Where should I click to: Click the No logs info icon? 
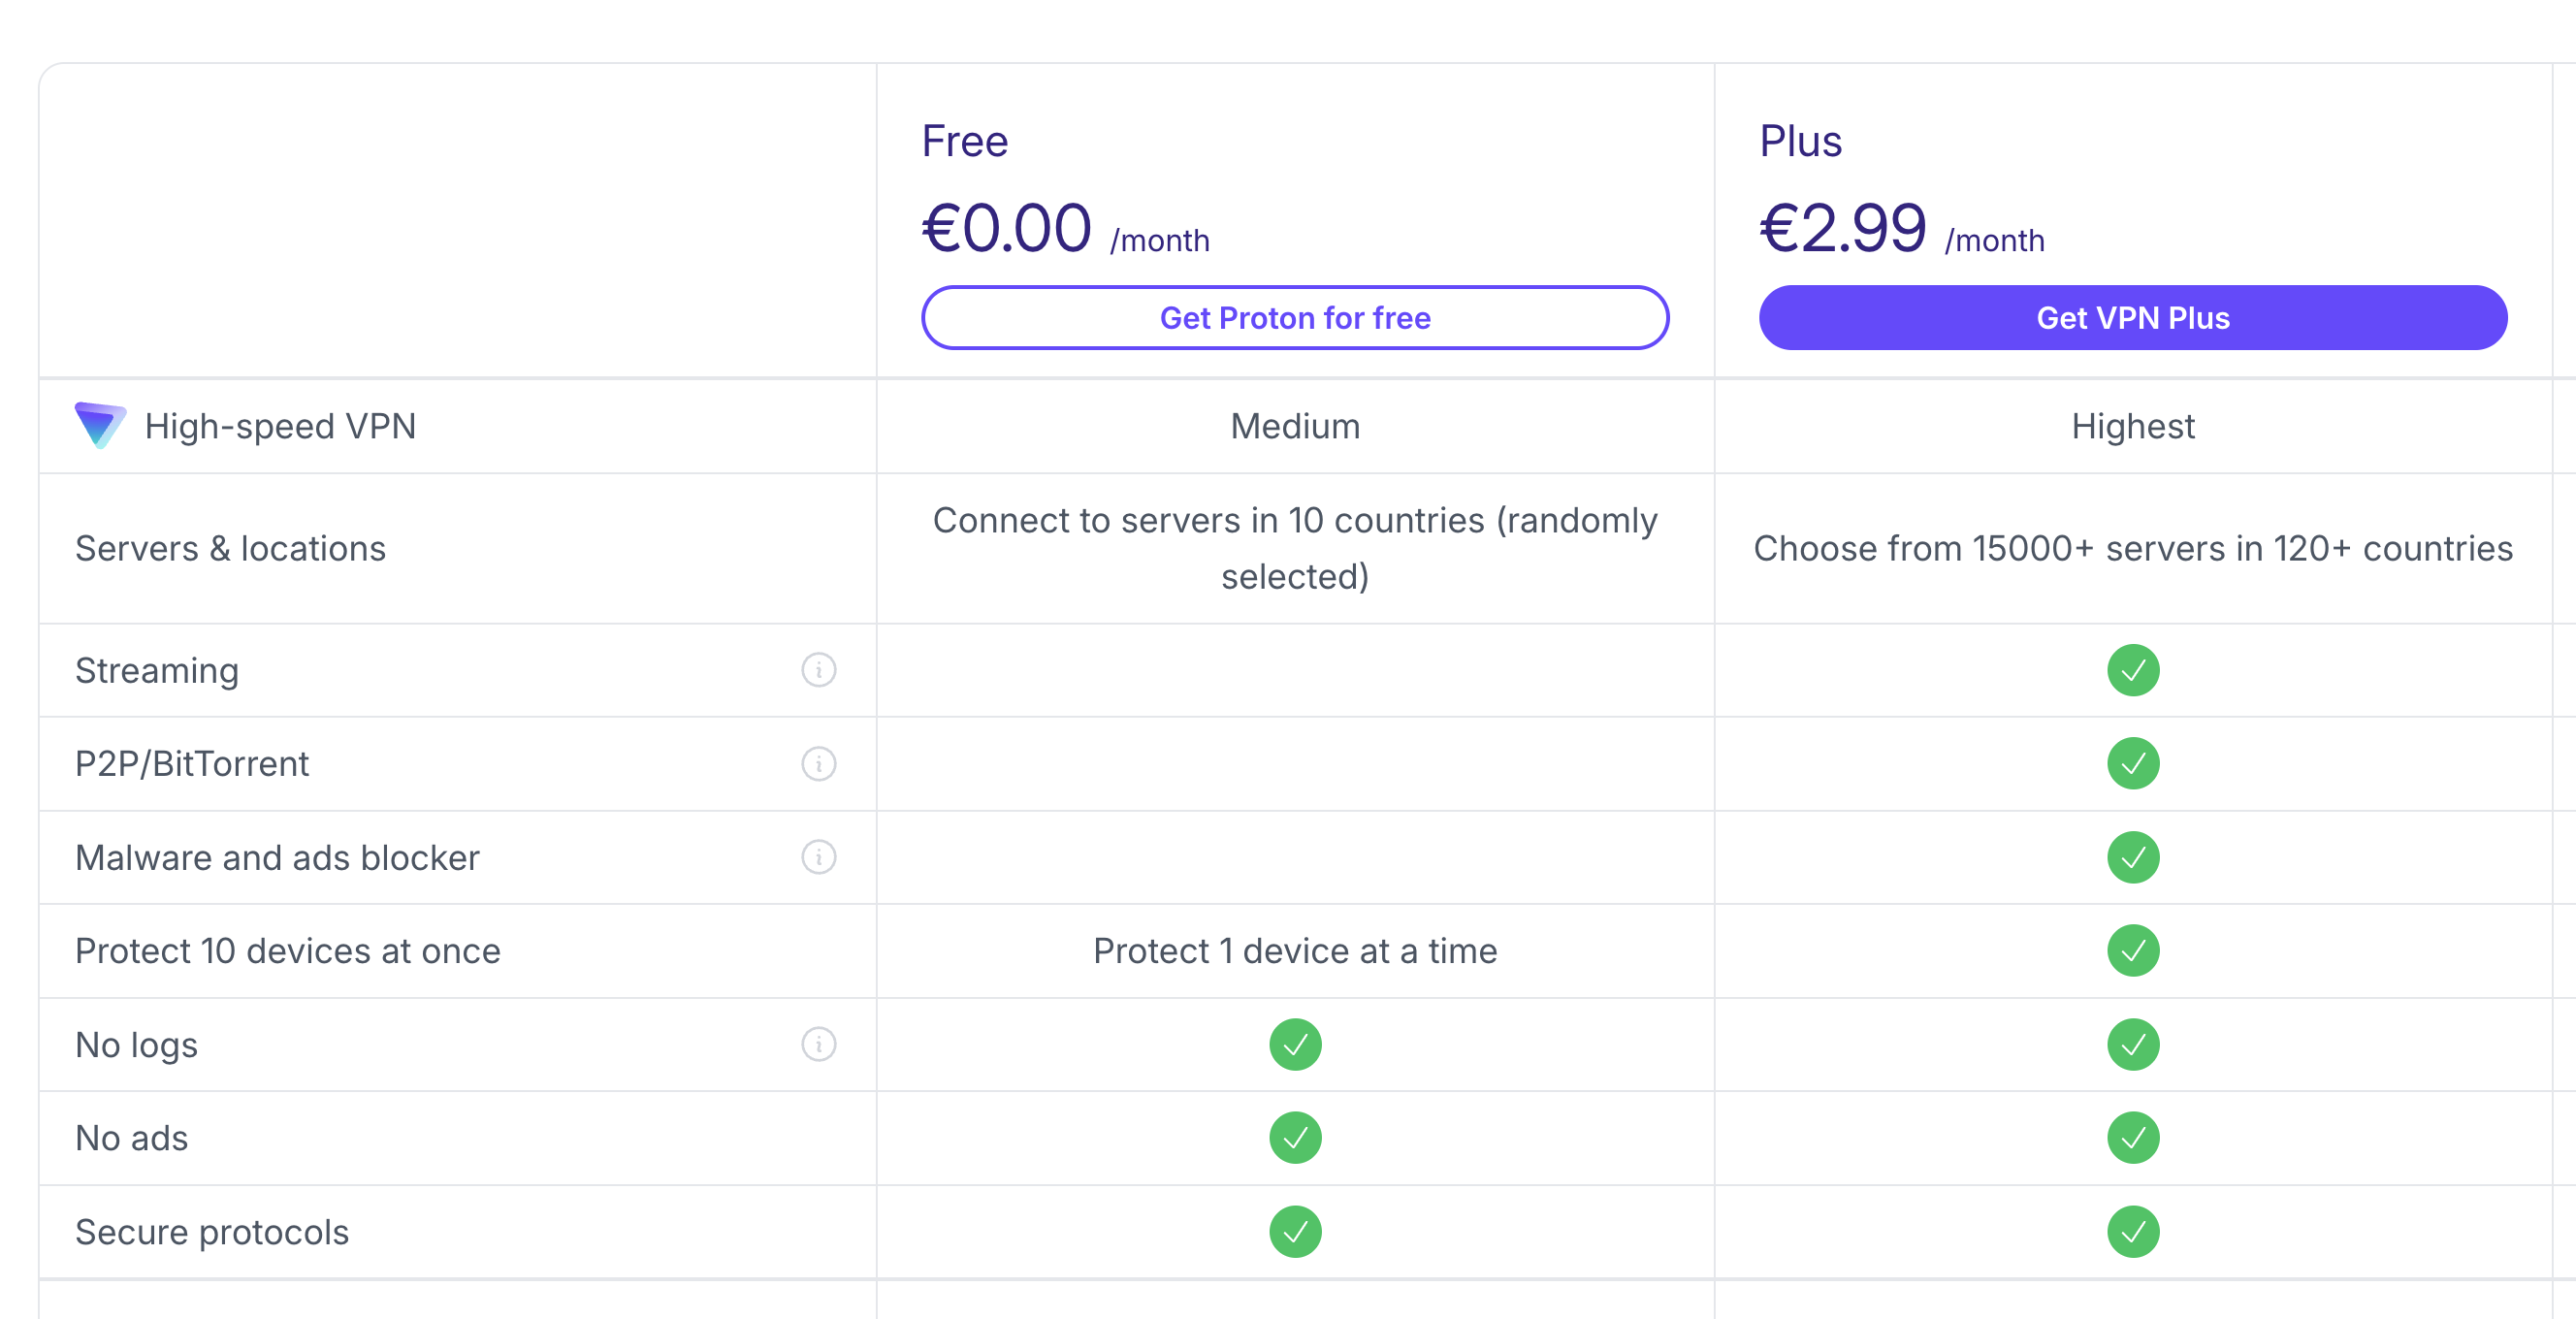pos(818,1044)
